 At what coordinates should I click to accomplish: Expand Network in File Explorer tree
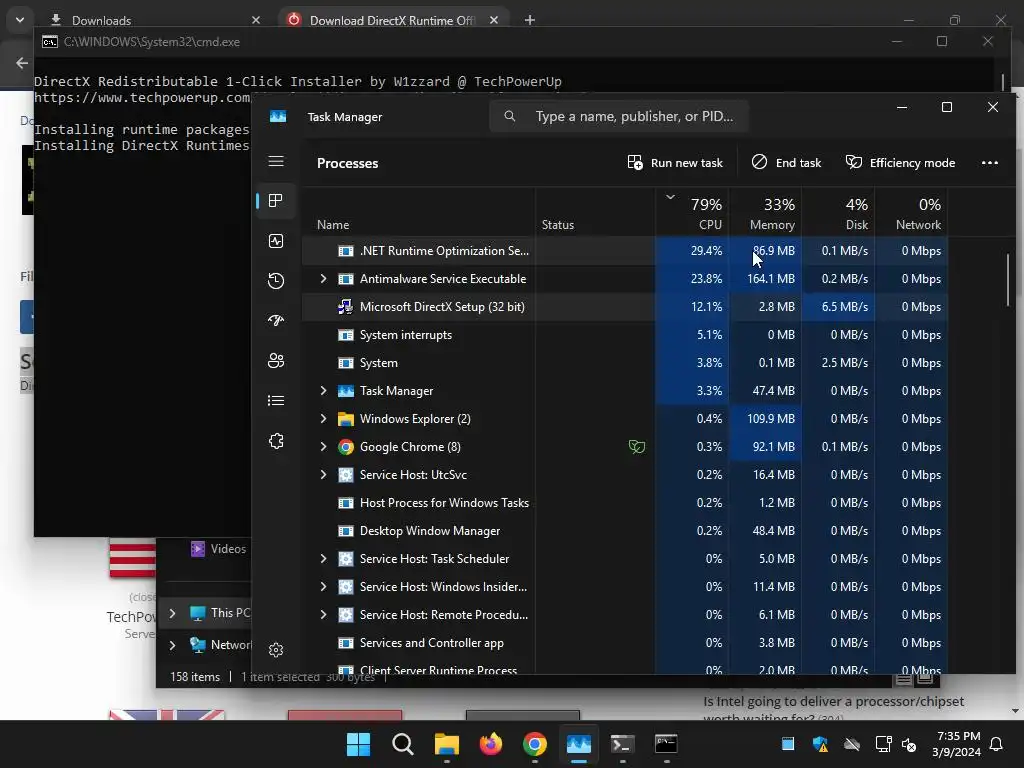point(172,645)
